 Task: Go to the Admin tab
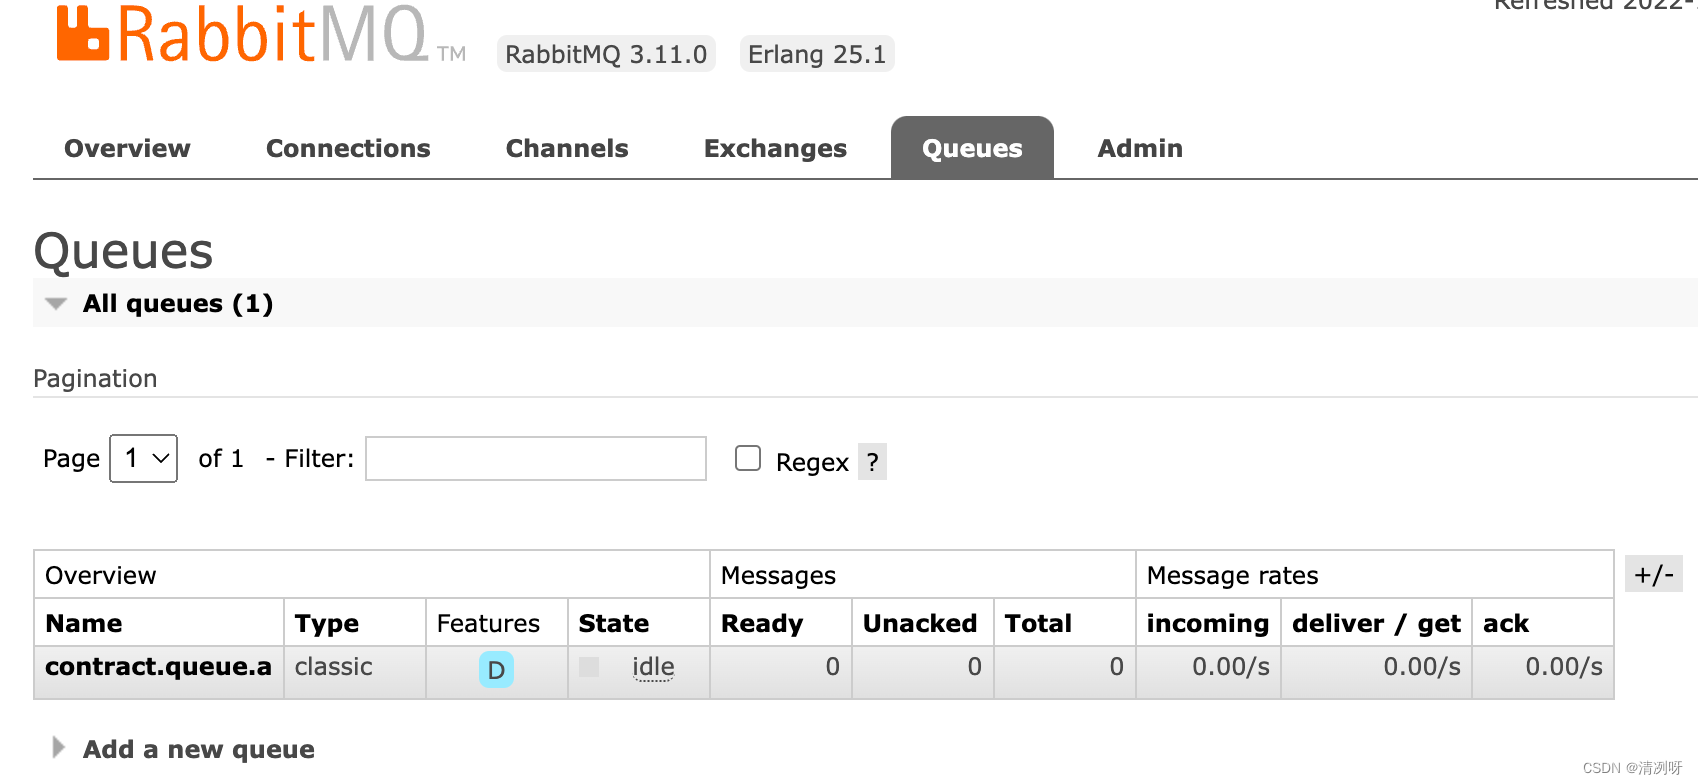click(1140, 148)
